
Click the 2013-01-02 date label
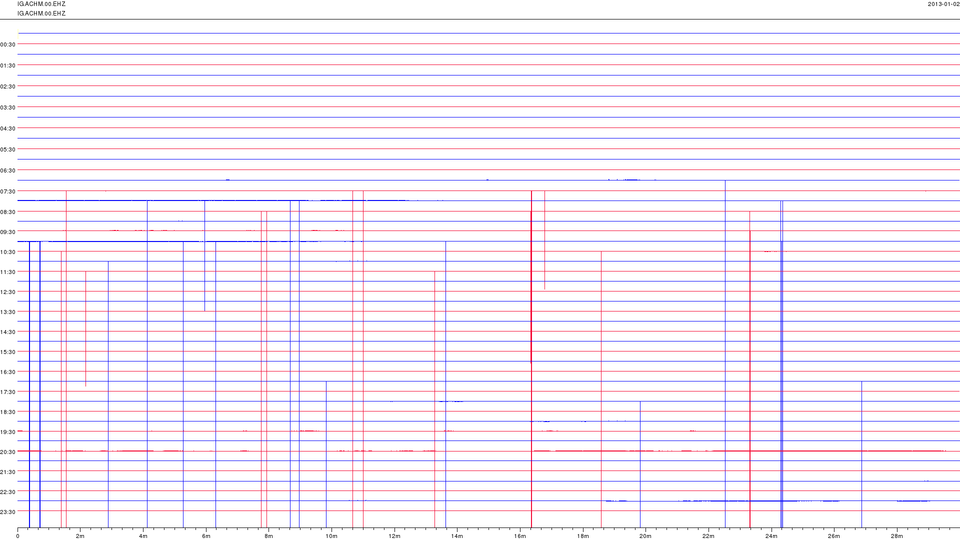coord(943,4)
